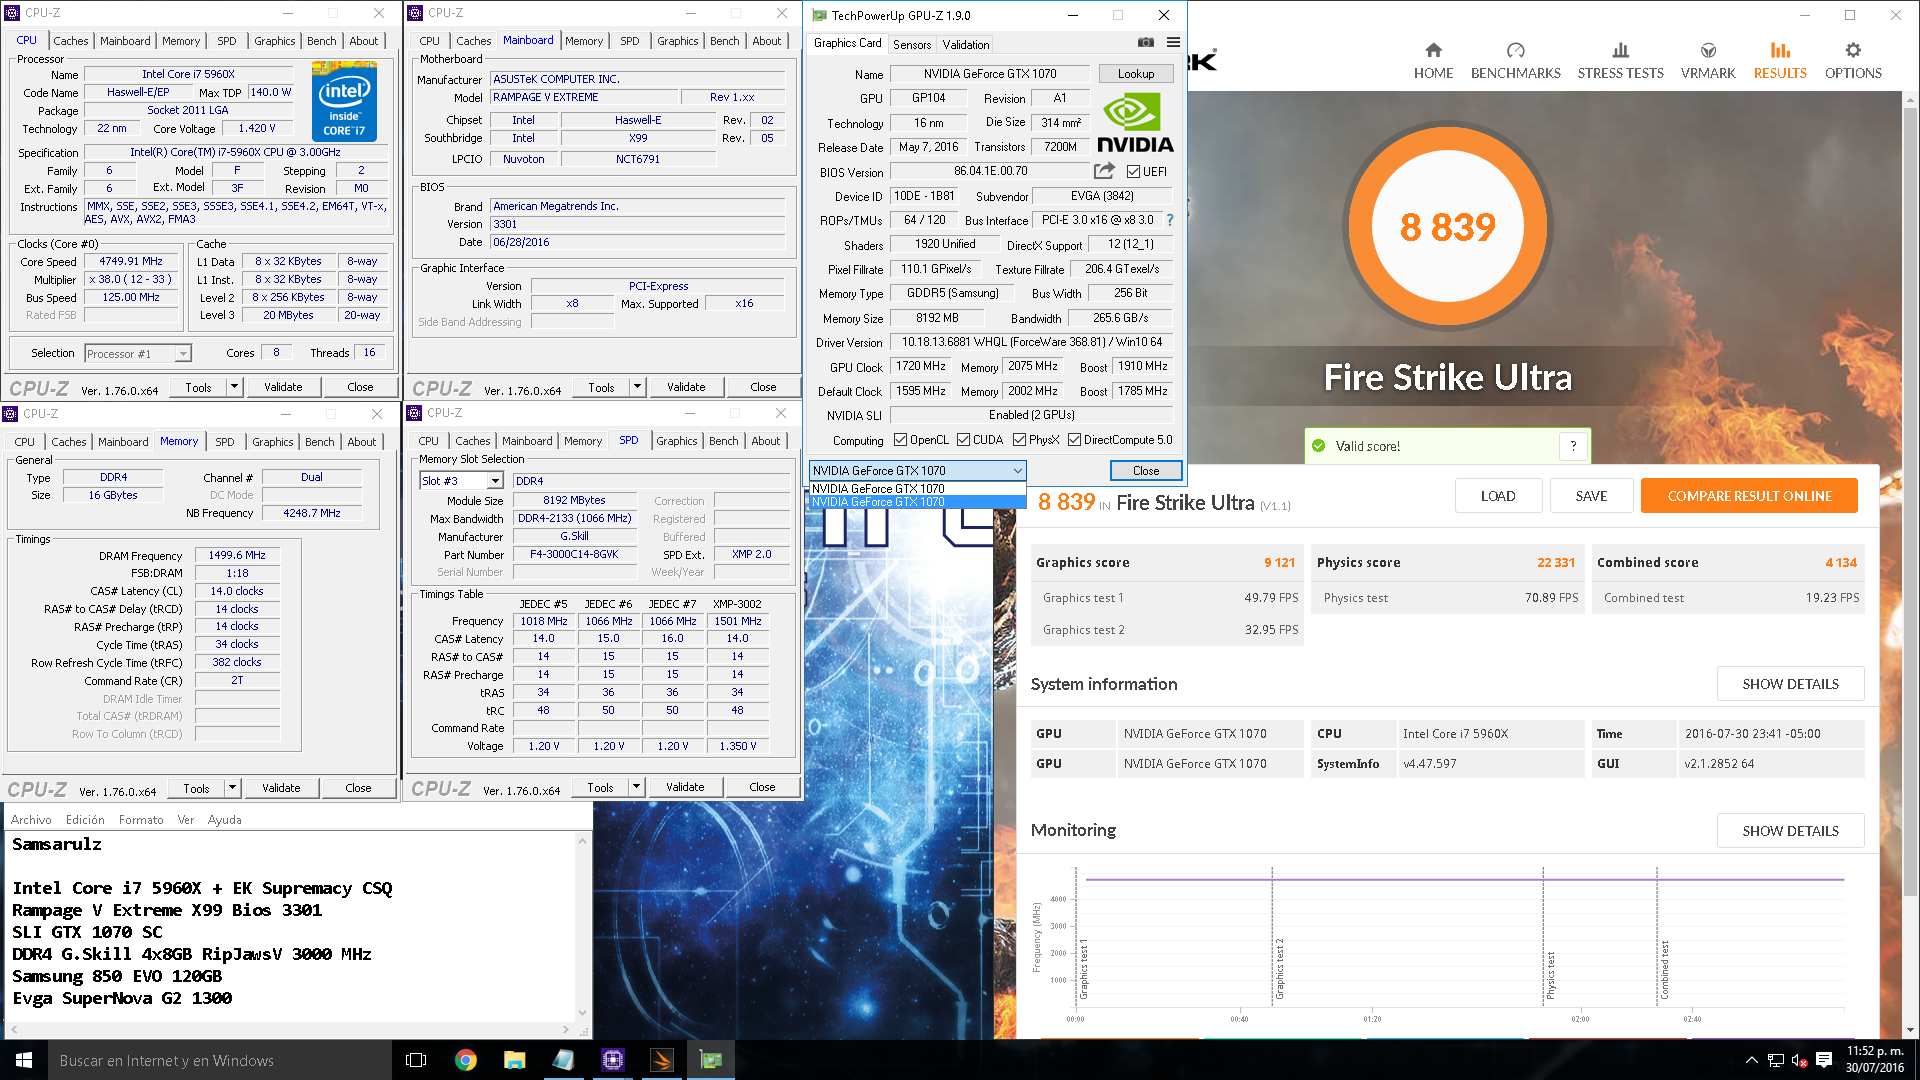1920x1080 pixels.
Task: Switch to Validation tab in GPU-Z
Action: pyautogui.click(x=966, y=44)
